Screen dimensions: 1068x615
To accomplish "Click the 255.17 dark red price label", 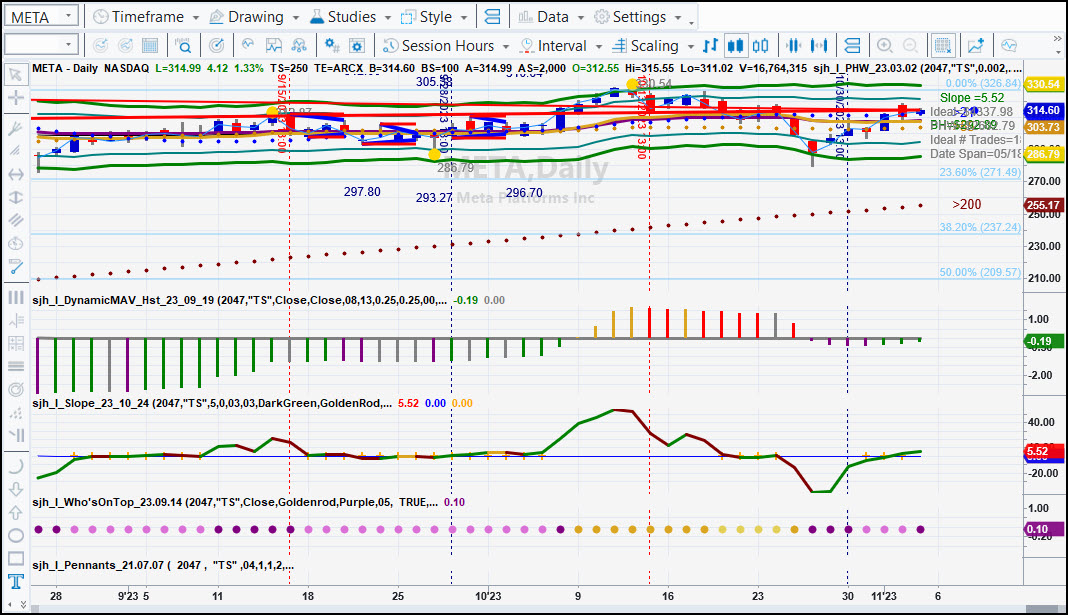I will click(x=1044, y=205).
